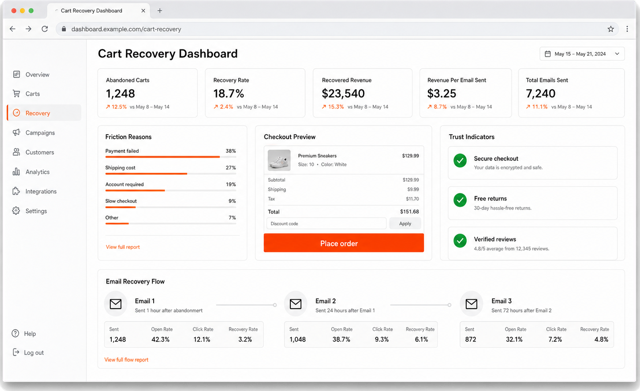
Task: Click the Email 2 Click Rate 9.3% value
Action: [382, 339]
